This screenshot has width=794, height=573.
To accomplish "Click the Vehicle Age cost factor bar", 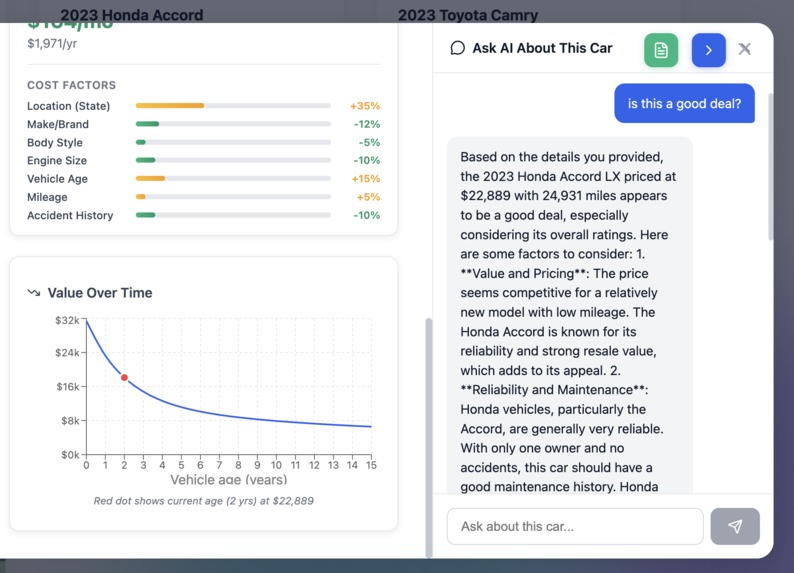I will [x=233, y=179].
